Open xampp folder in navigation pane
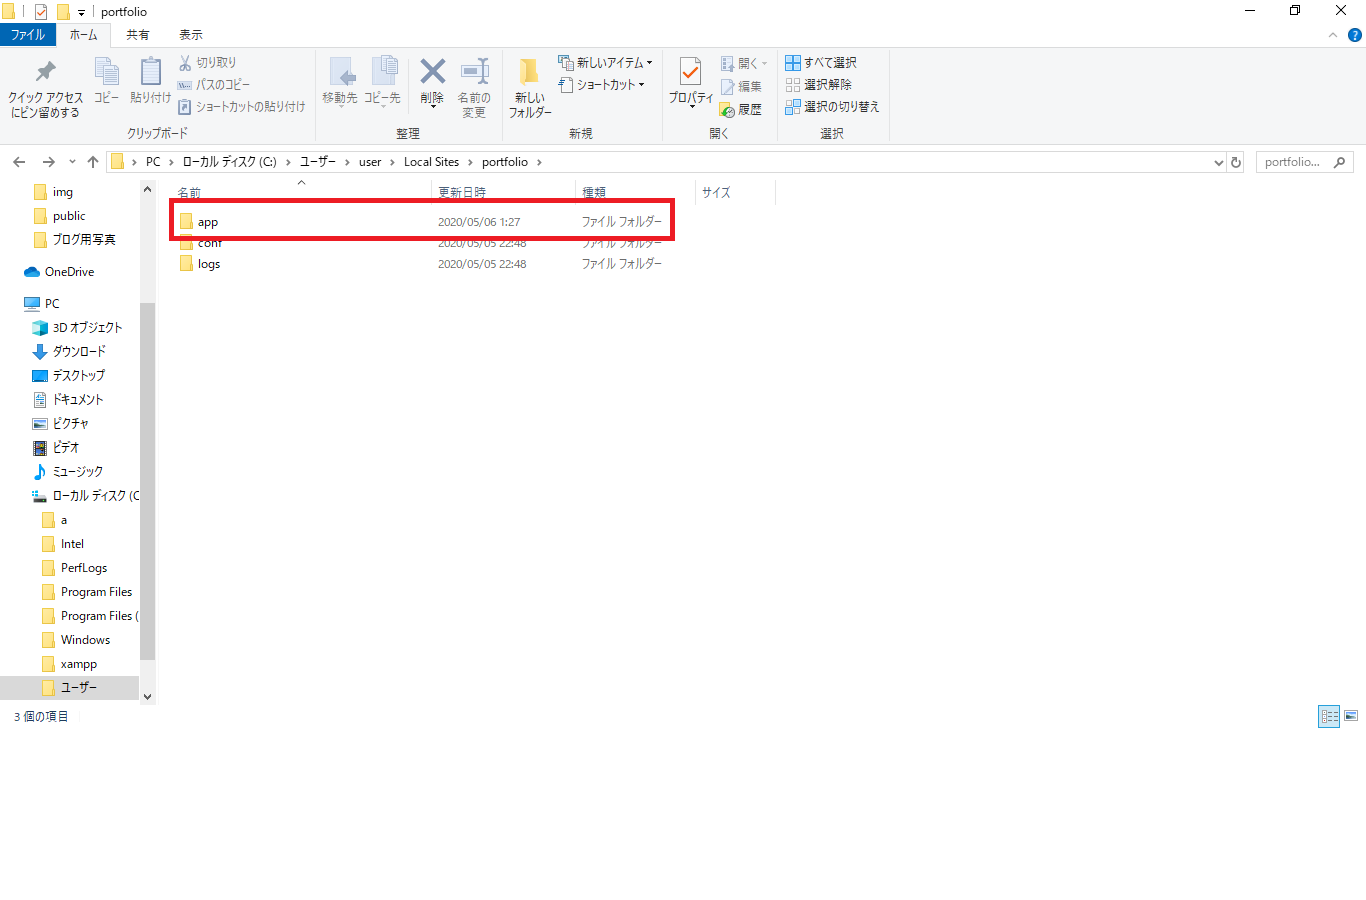This screenshot has width=1366, height=900. tap(79, 664)
